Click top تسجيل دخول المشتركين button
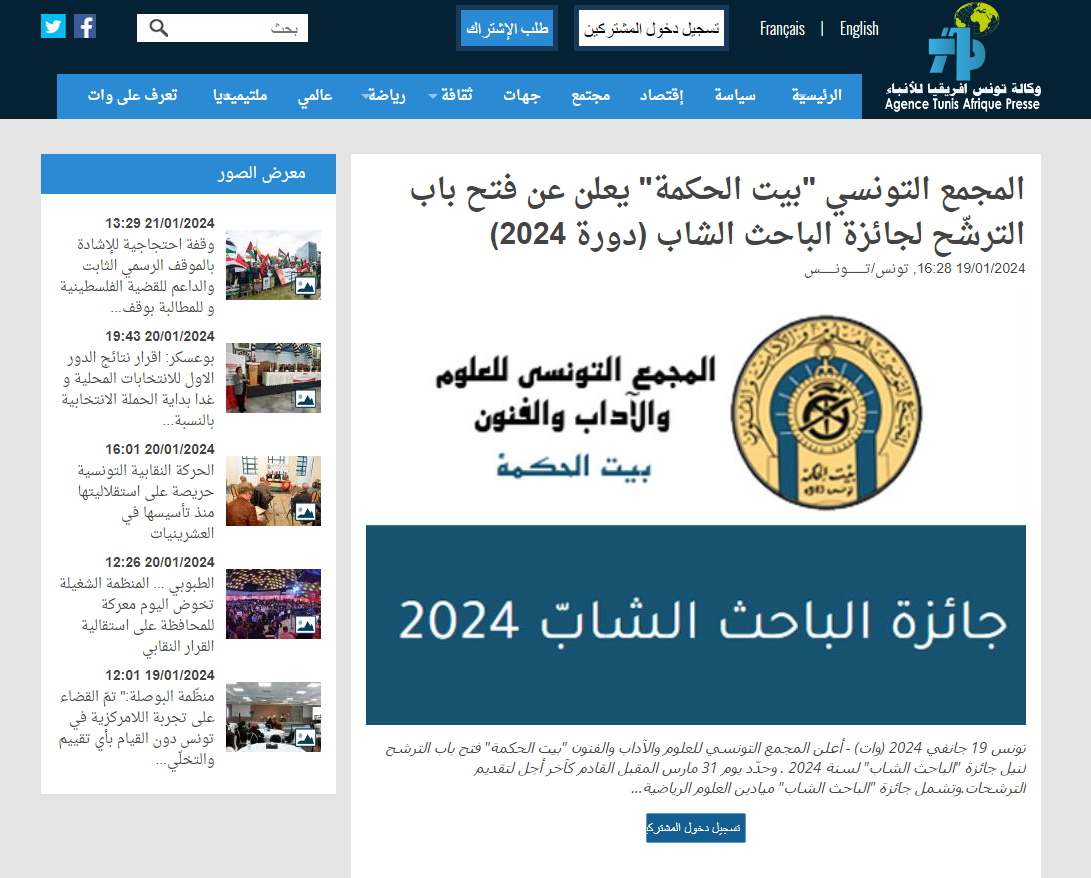The image size is (1091, 878). point(652,28)
